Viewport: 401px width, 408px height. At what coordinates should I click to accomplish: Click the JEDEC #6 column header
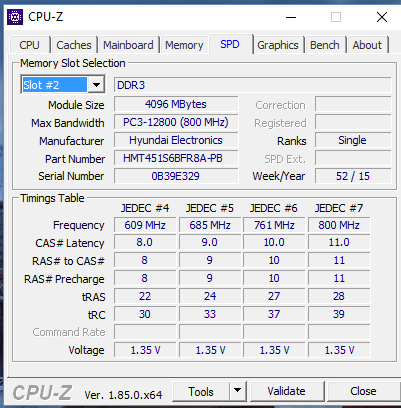pyautogui.click(x=274, y=208)
